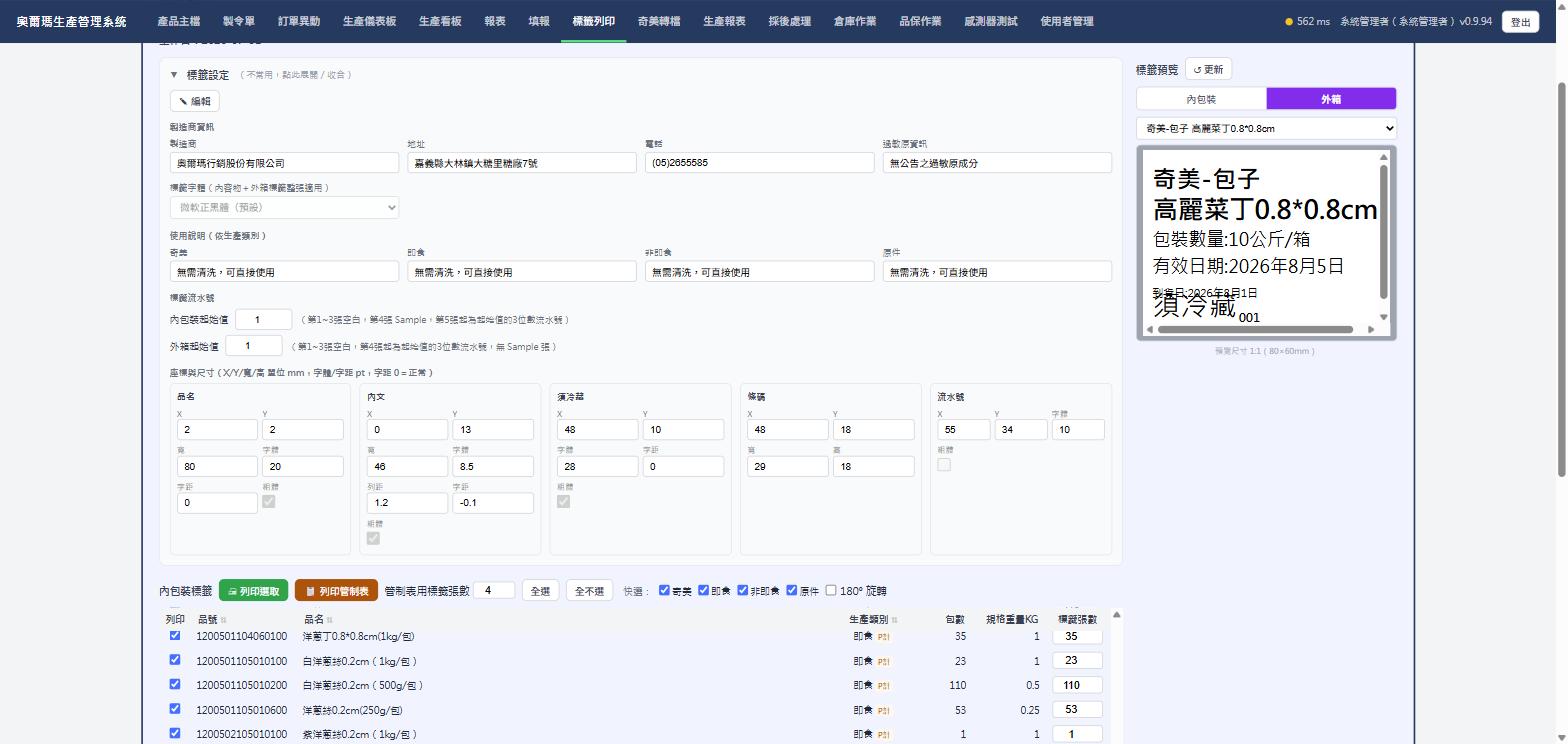Open 使用者管理 menu item
The width and height of the screenshot is (1568, 744).
[1067, 21]
